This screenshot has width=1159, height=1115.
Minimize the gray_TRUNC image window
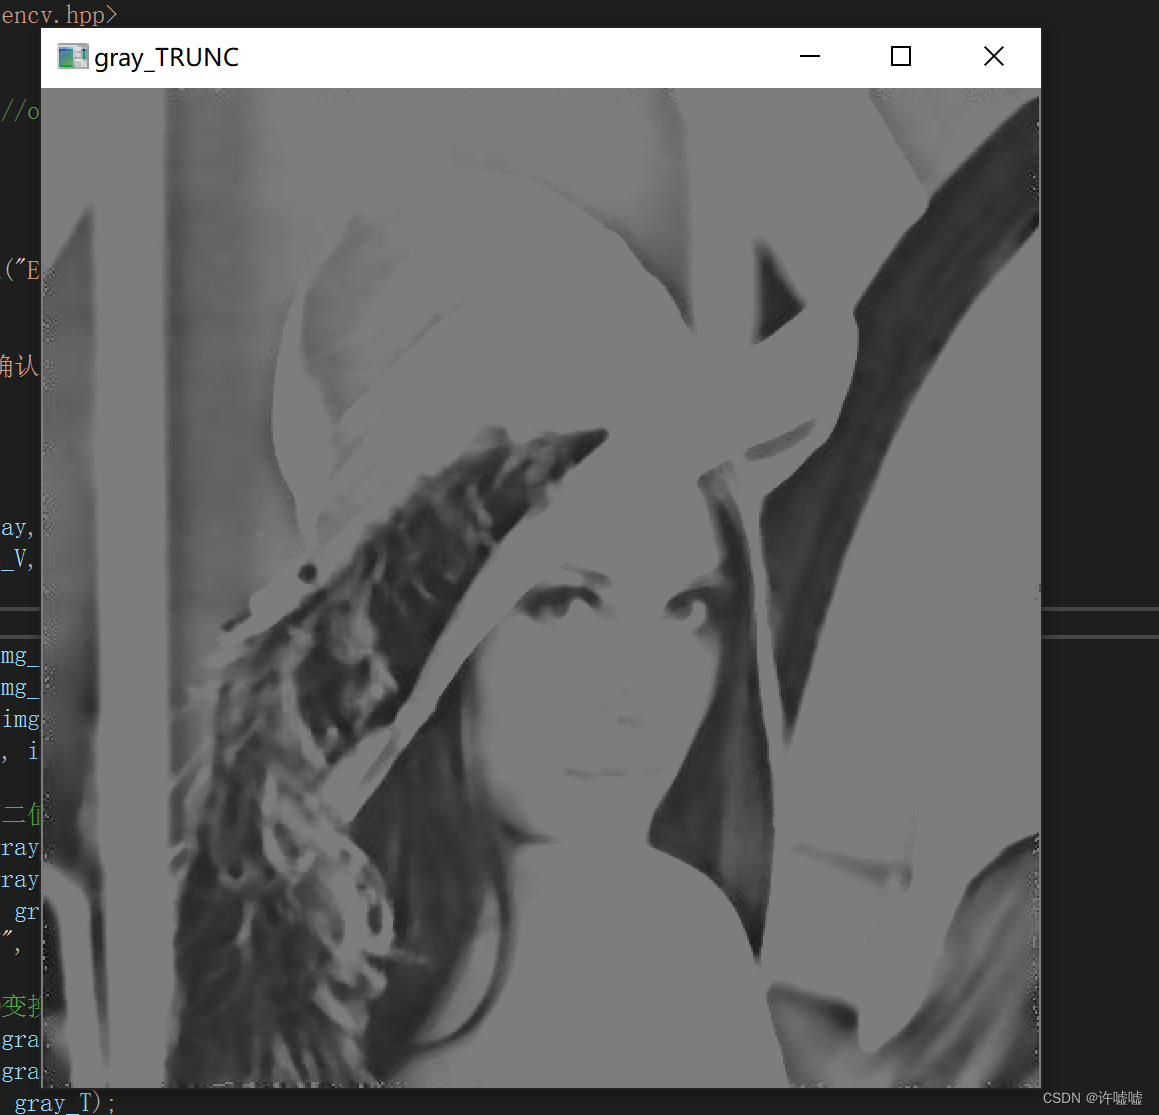coord(809,57)
